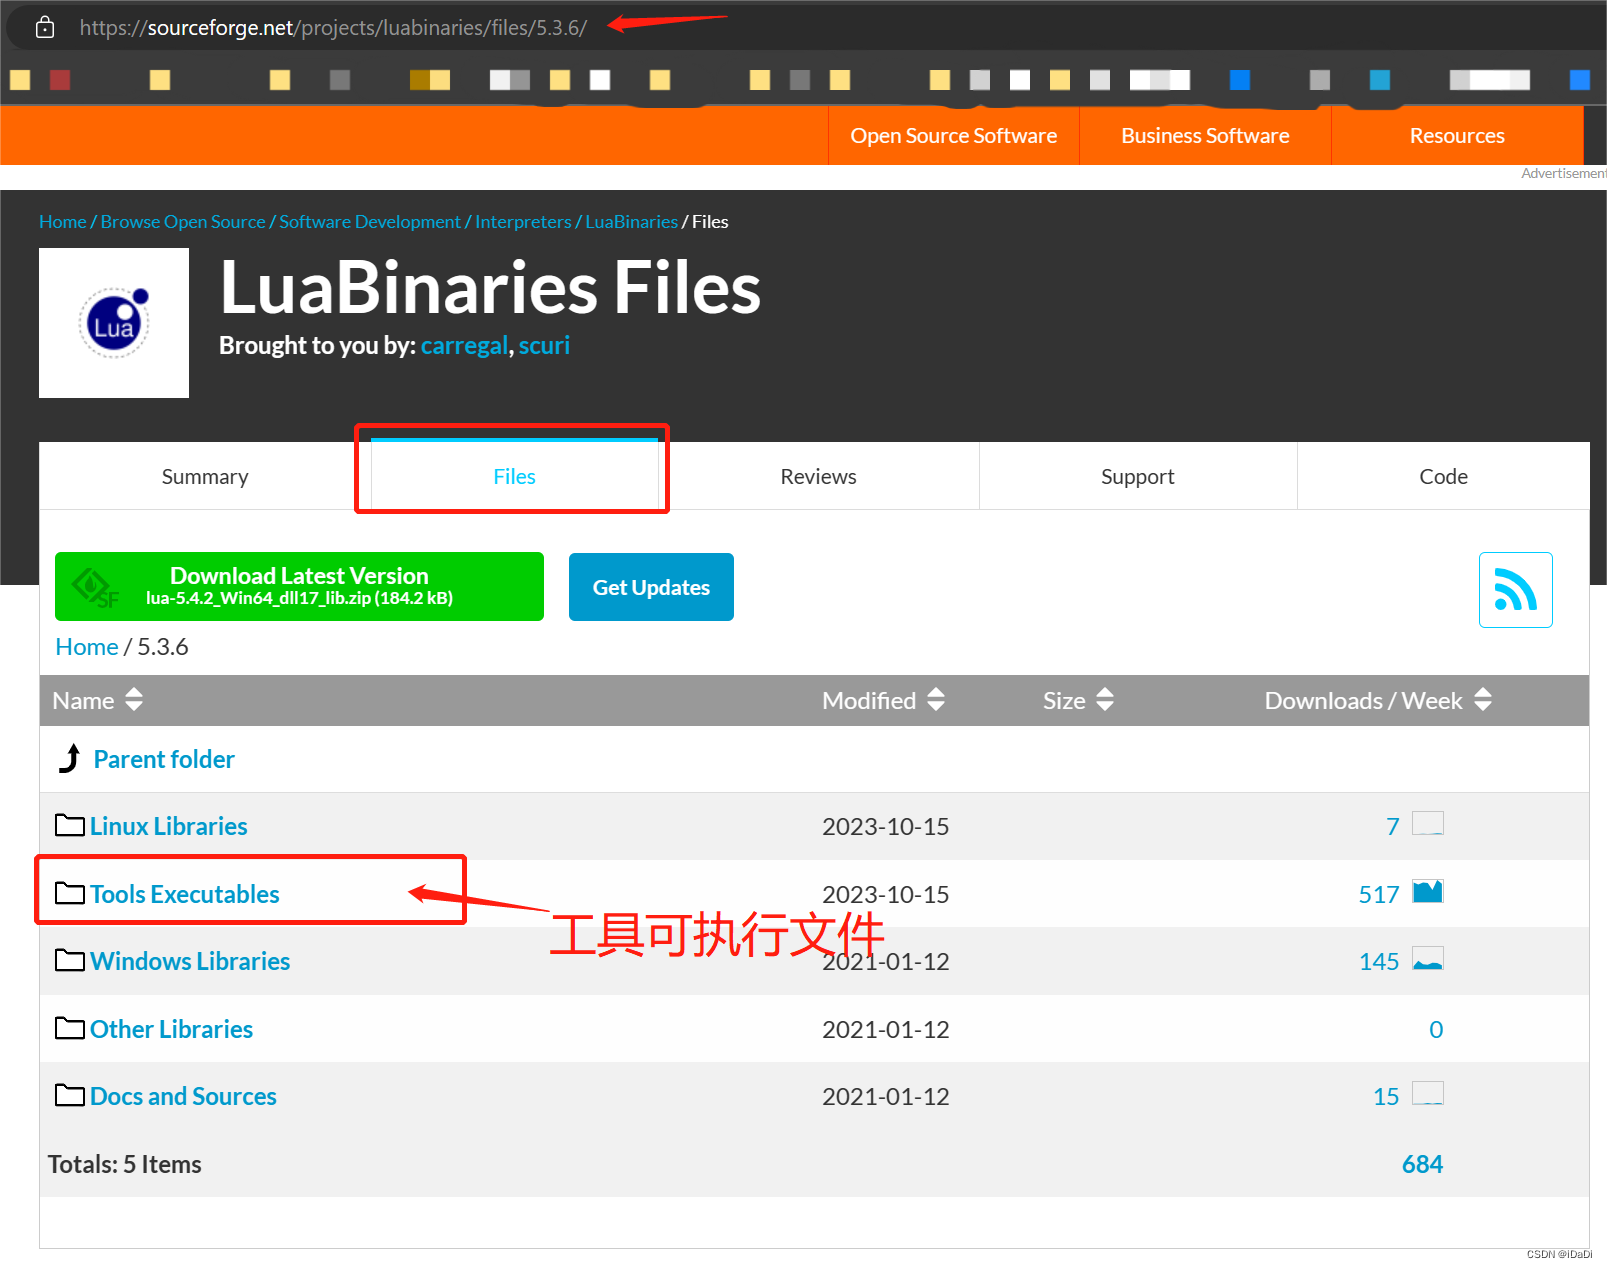Open the Interpreters breadcrumb link
The height and width of the screenshot is (1268, 1607).
522,221
